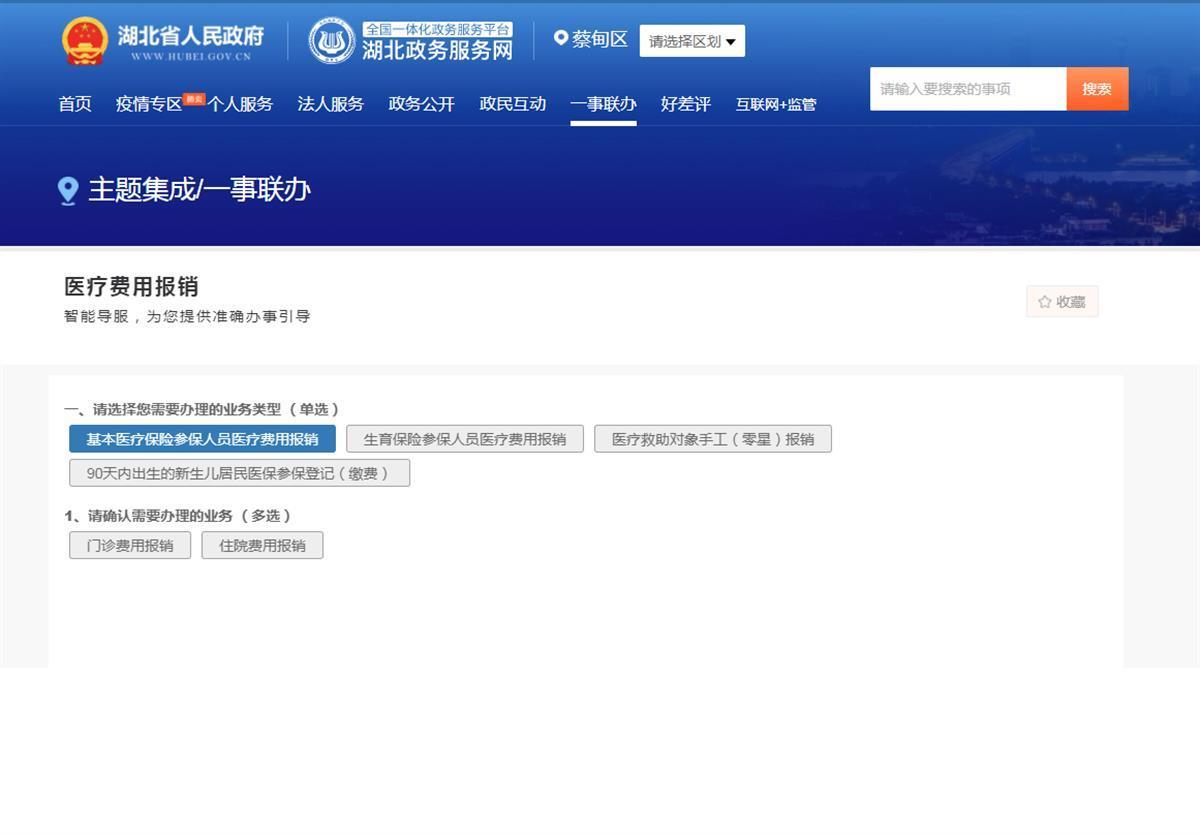Click the Hubei government national emblem logo
The height and width of the screenshot is (834, 1200).
(x=84, y=41)
